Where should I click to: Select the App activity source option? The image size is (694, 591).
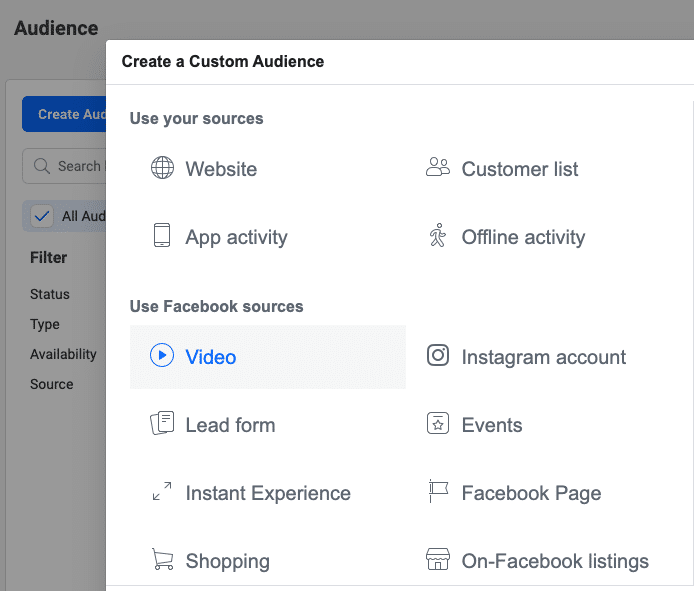click(268, 237)
